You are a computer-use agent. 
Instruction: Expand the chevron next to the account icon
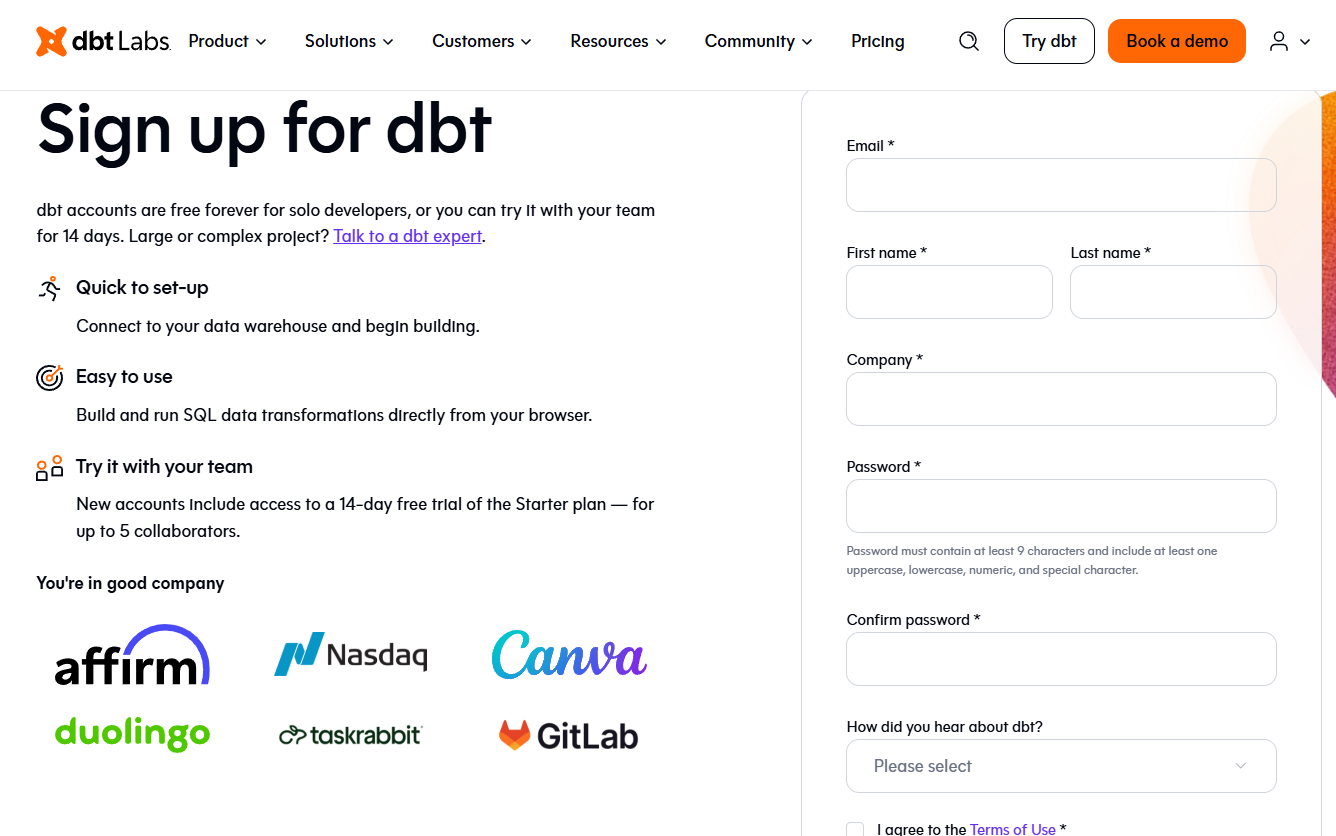pyautogui.click(x=1303, y=41)
